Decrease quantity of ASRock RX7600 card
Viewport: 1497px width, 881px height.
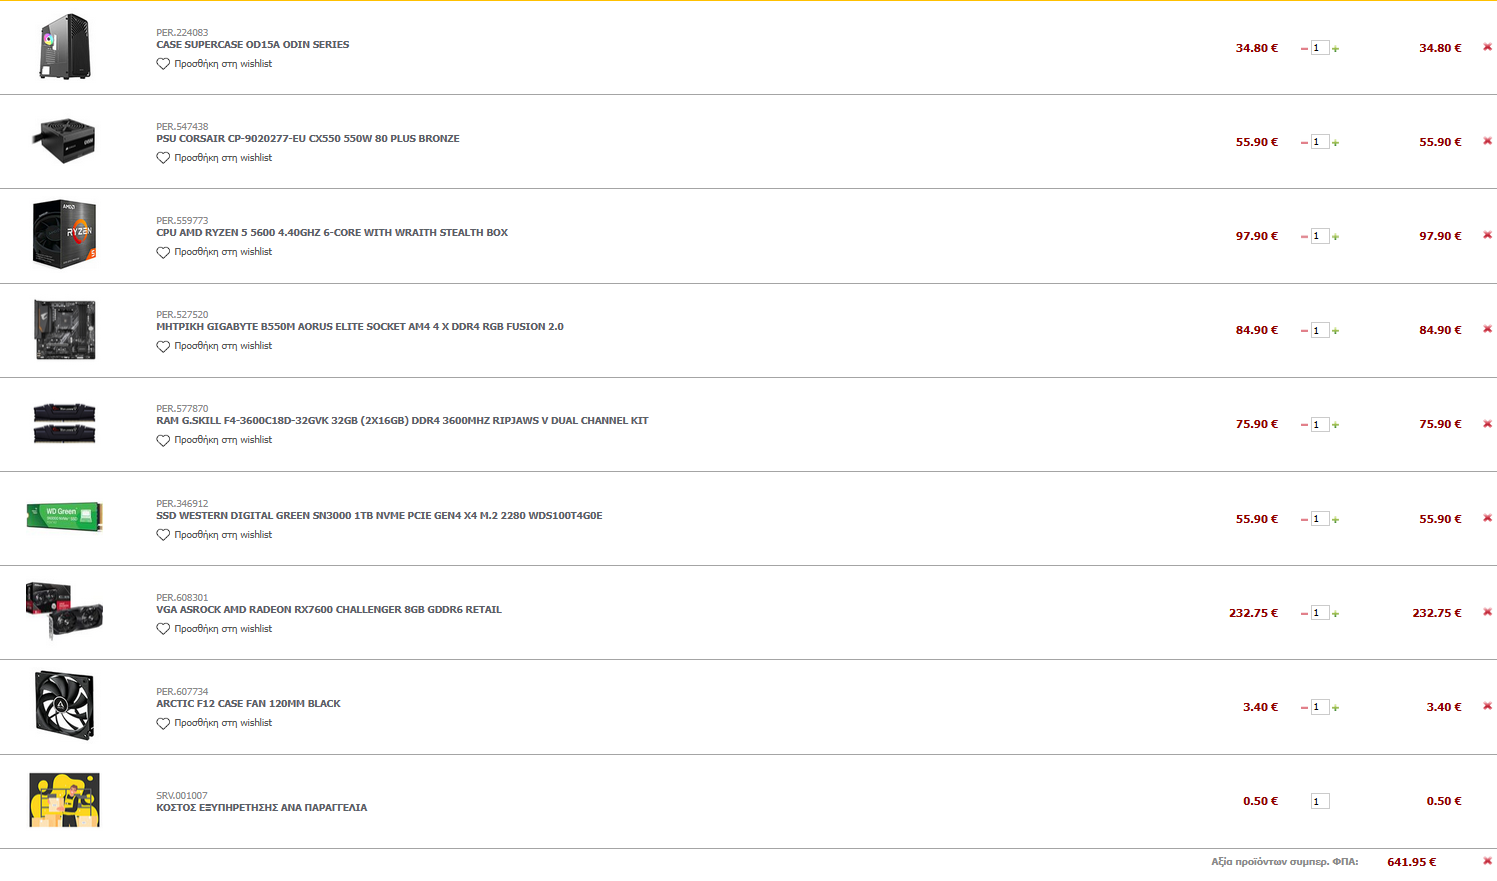tap(1304, 614)
